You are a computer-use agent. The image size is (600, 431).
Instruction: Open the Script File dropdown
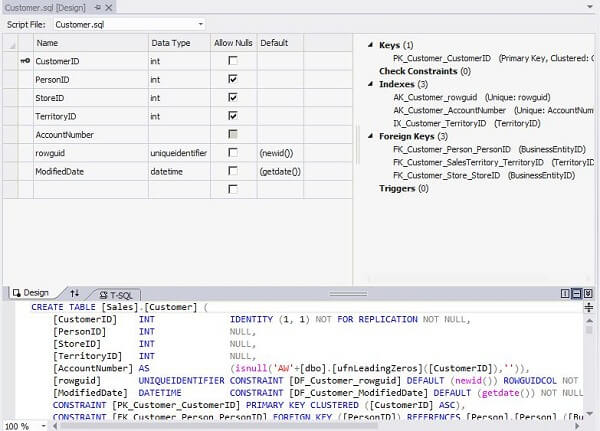[x=200, y=23]
